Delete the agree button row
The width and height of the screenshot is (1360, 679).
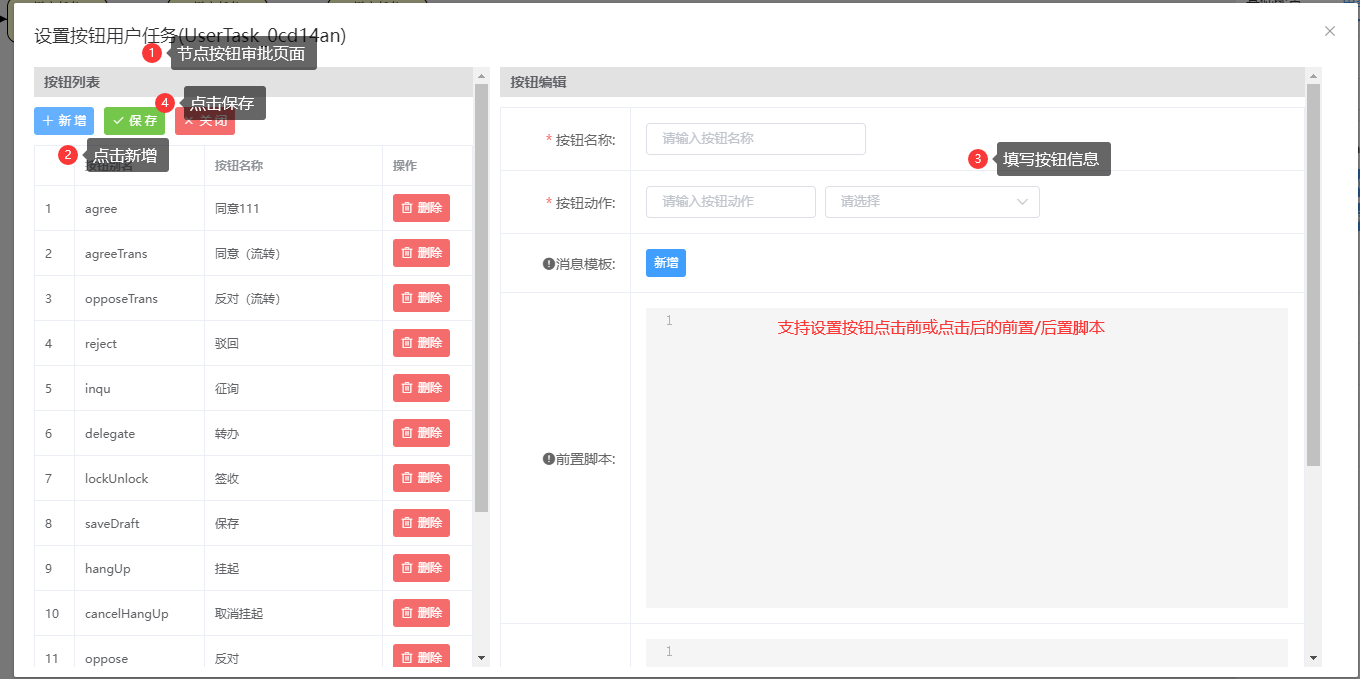(421, 208)
